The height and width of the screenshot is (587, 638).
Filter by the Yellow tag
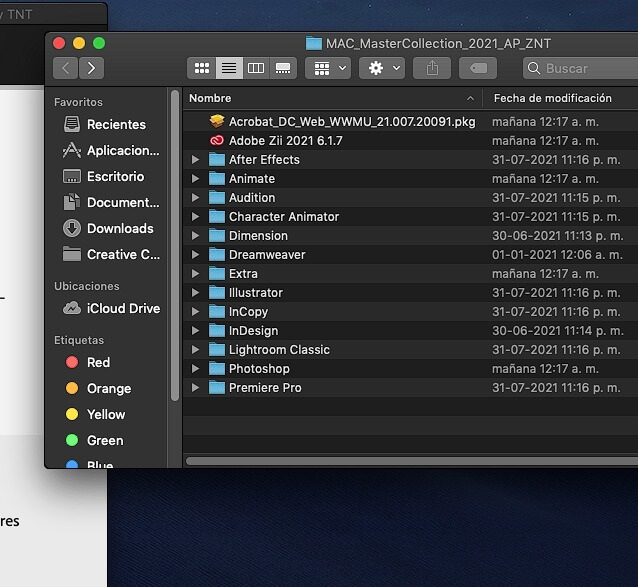pyautogui.click(x=95, y=414)
